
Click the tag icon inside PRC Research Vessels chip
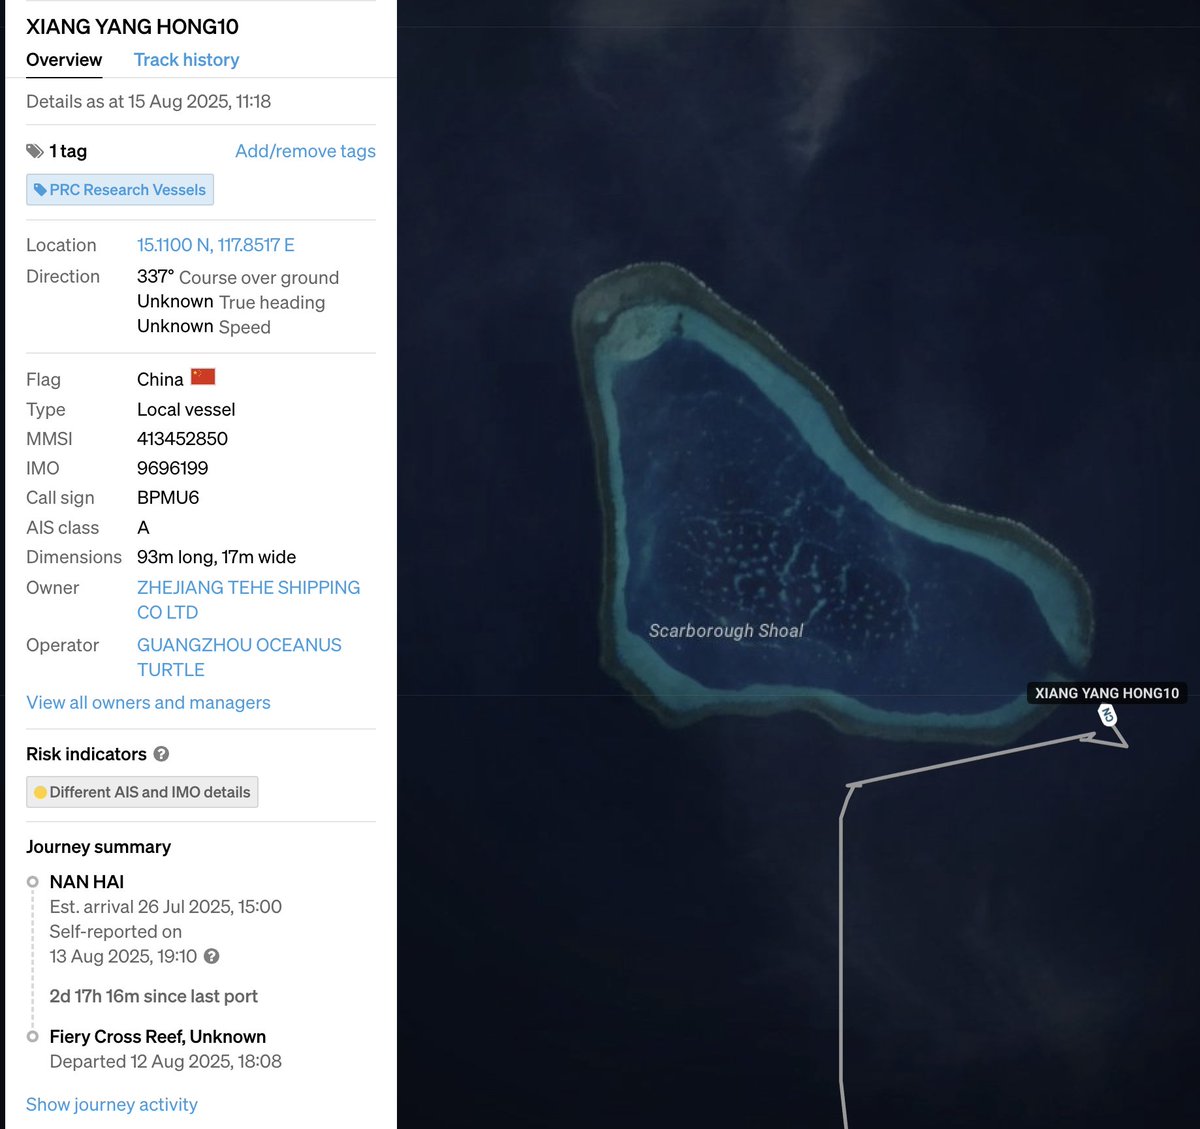[x=41, y=189]
